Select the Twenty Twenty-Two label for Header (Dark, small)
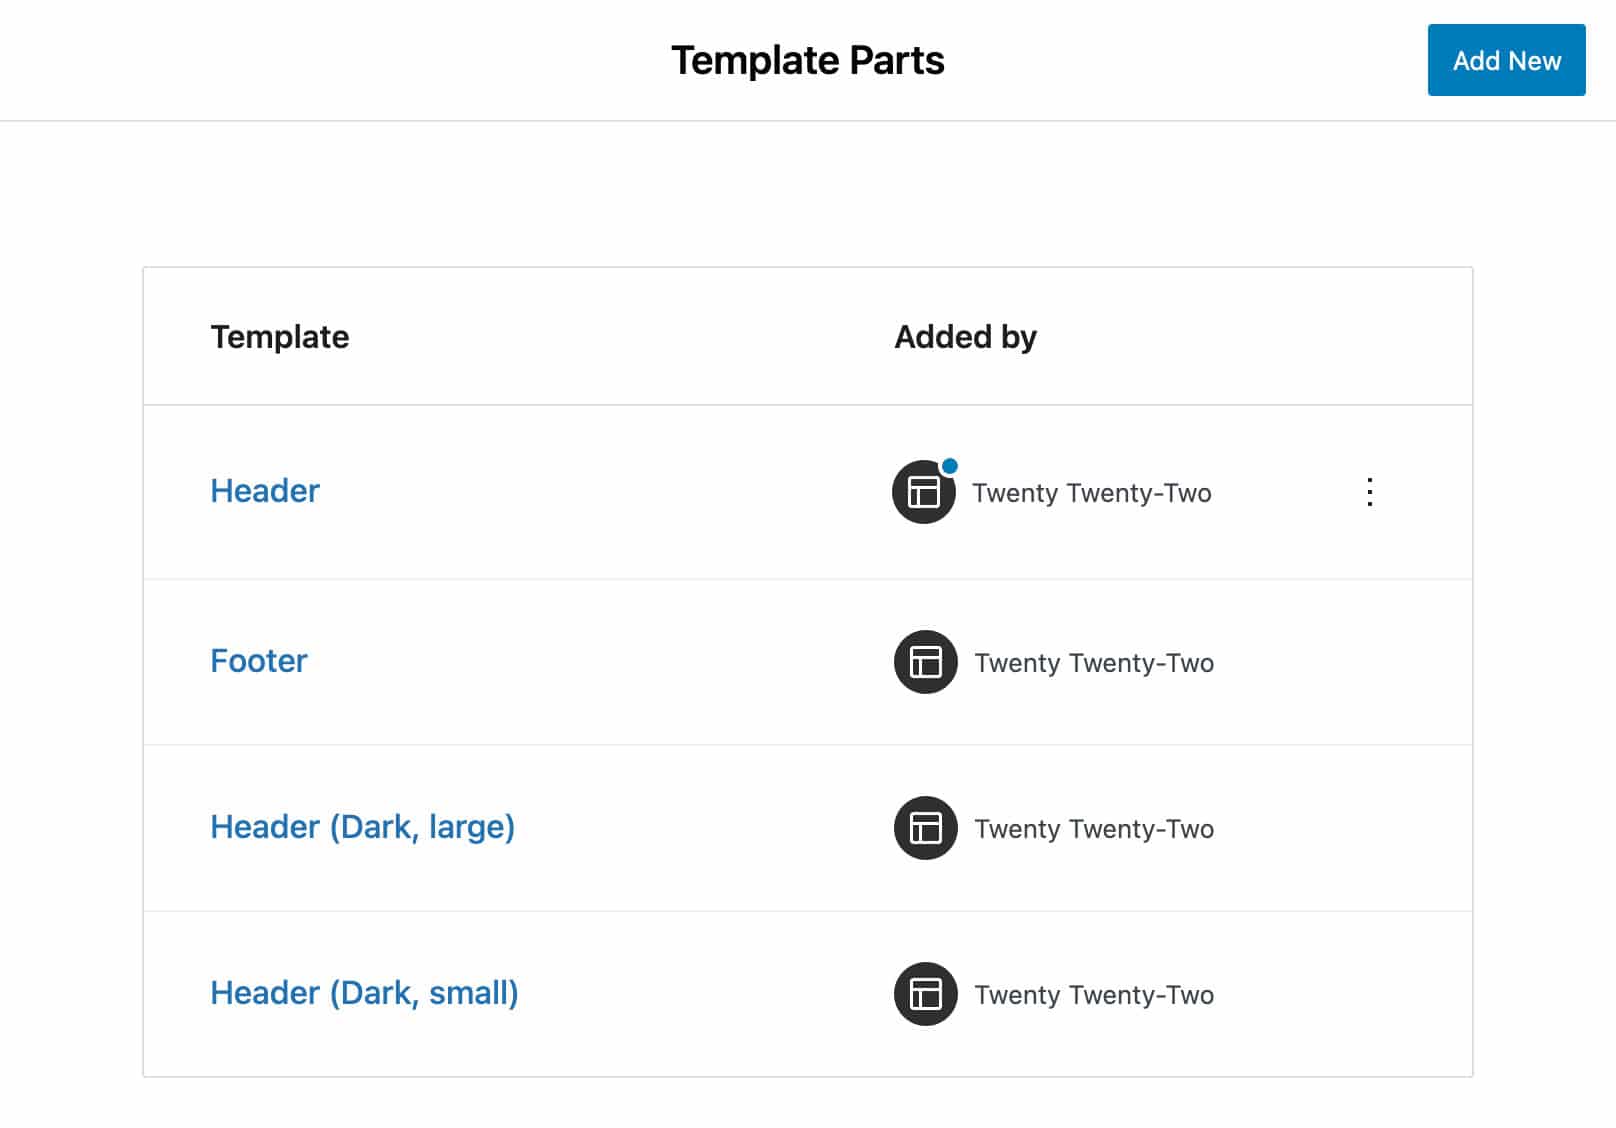Screen dimensions: 1616x1128 pyautogui.click(x=1095, y=994)
